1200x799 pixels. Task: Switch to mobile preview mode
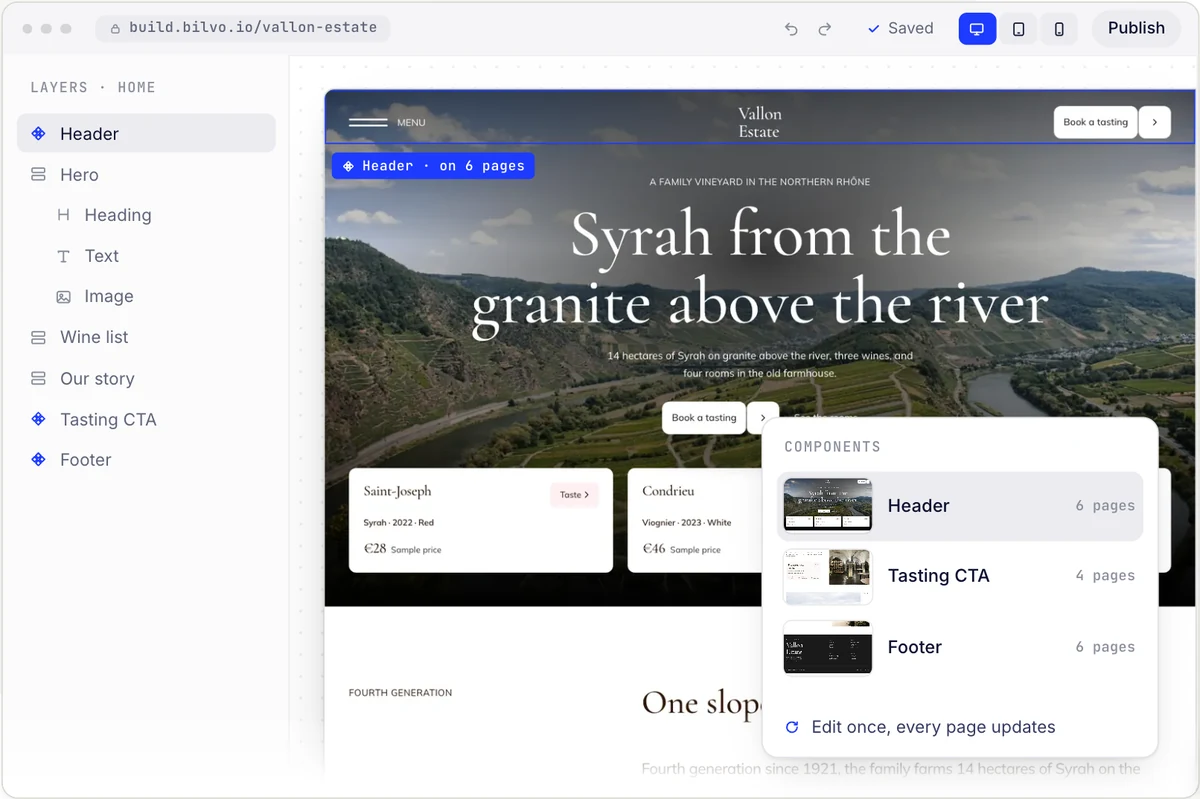(1059, 29)
